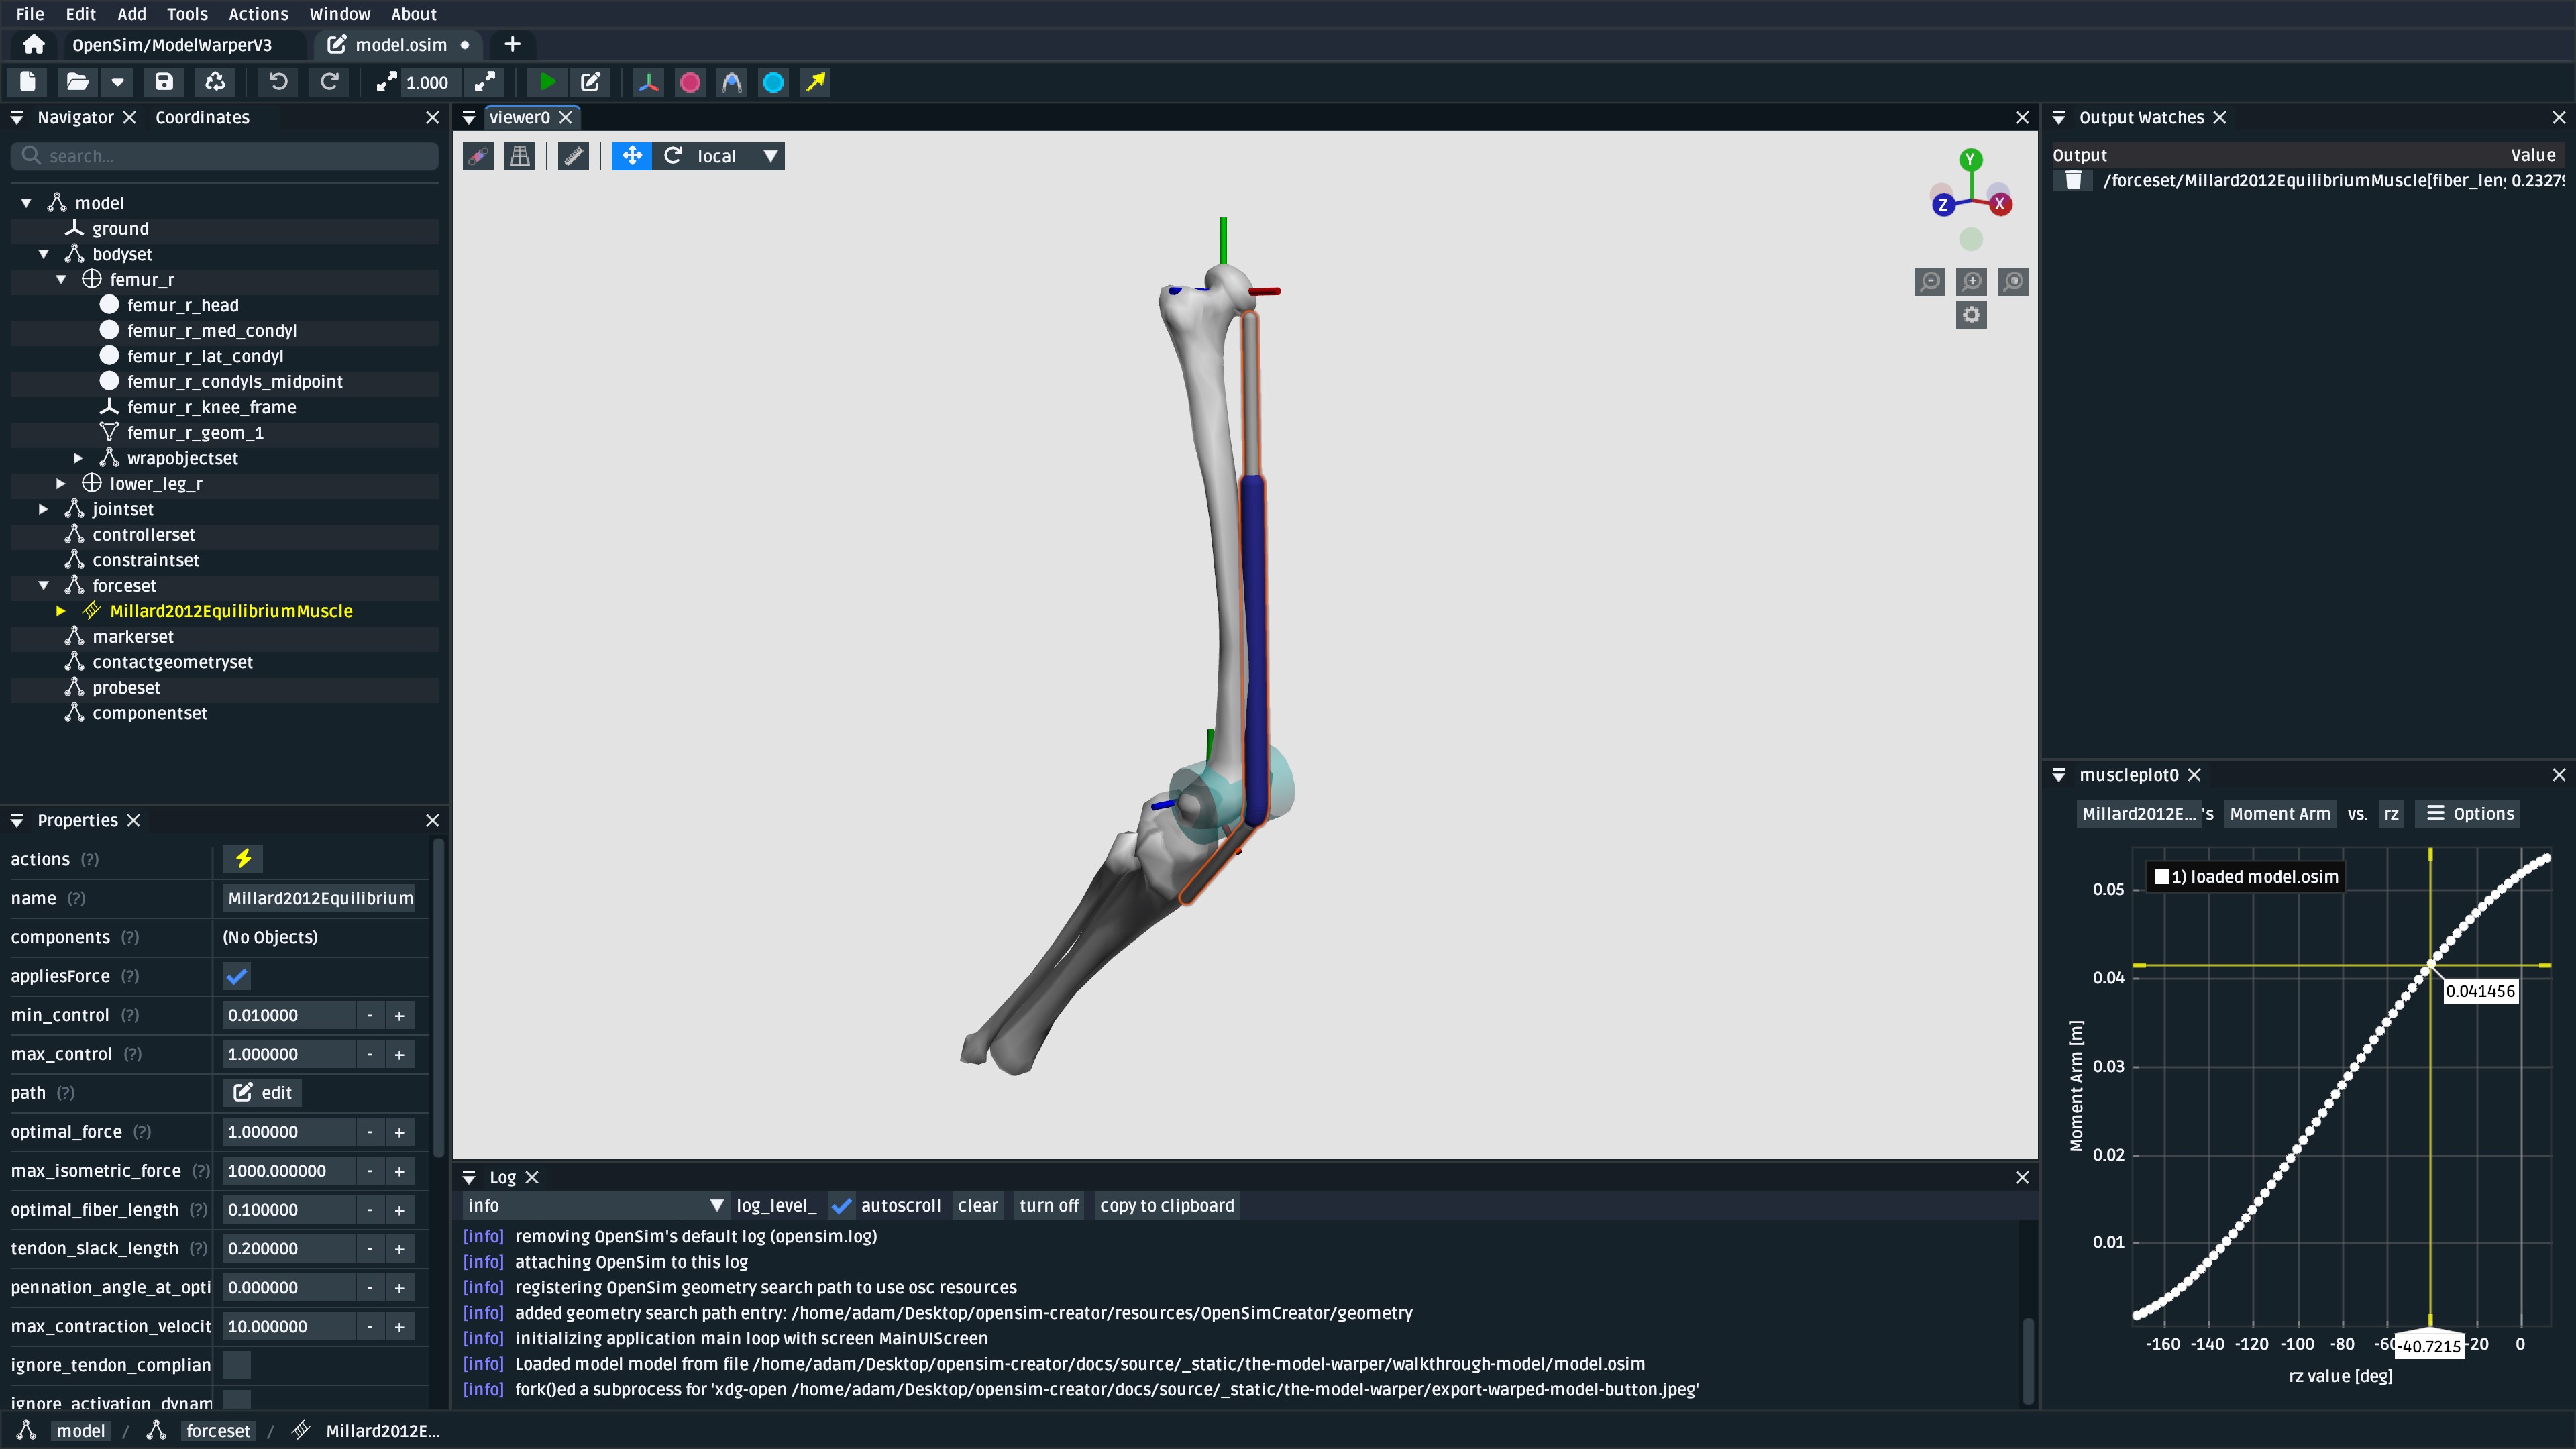The width and height of the screenshot is (2576, 1449).
Task: Toggle the plot legend loaded model.osim checkbox
Action: click(2161, 877)
